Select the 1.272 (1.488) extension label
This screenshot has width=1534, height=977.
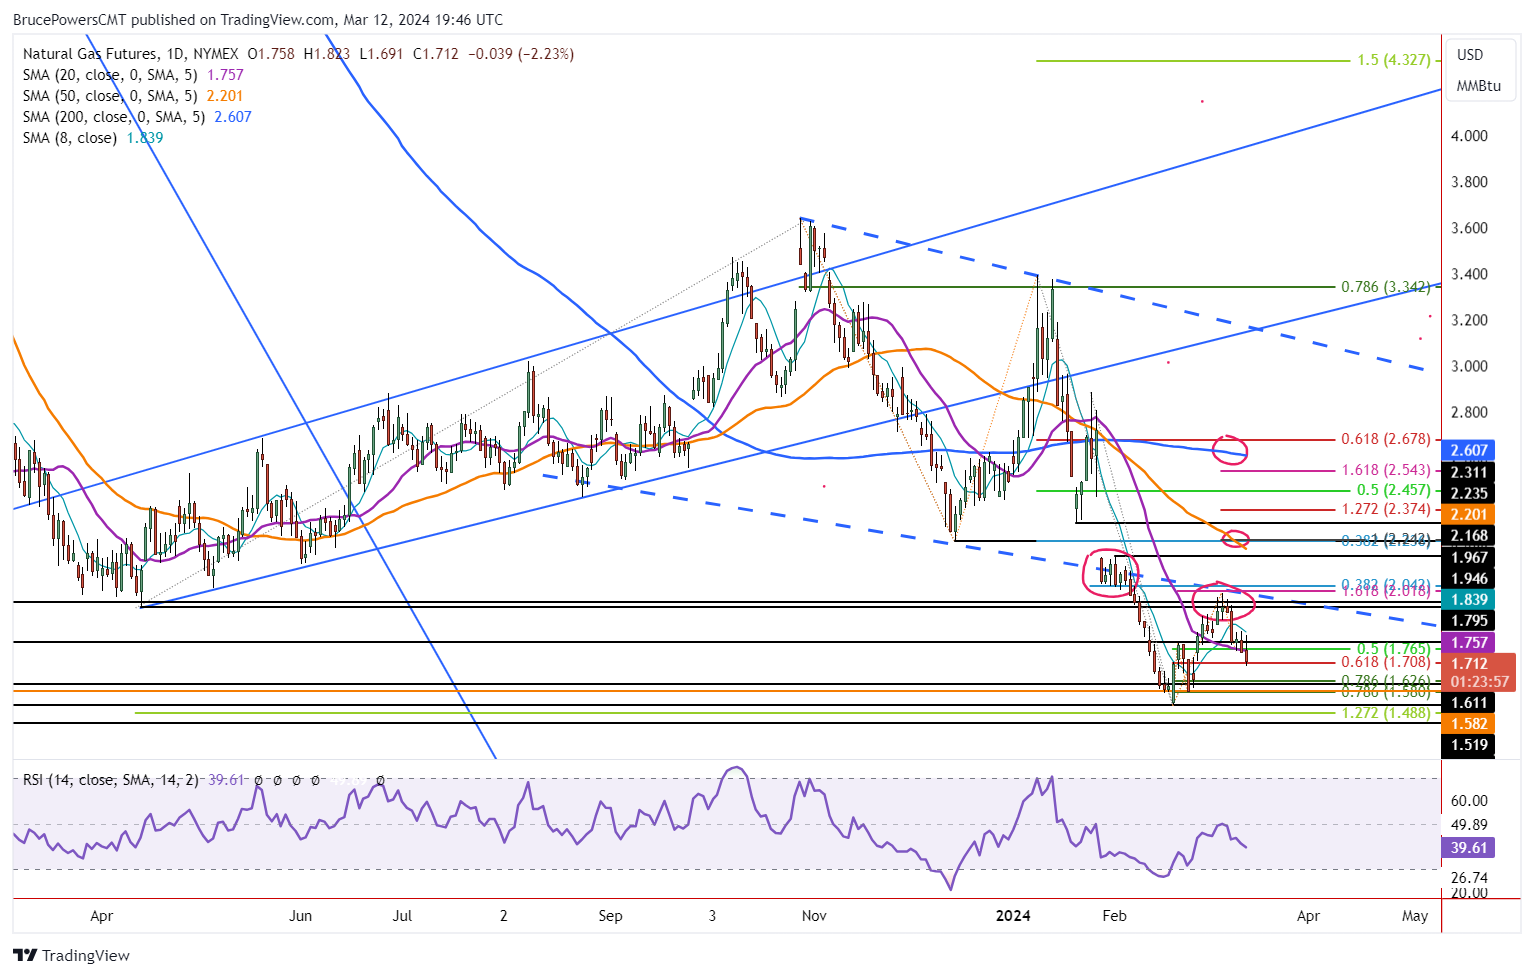pyautogui.click(x=1386, y=713)
